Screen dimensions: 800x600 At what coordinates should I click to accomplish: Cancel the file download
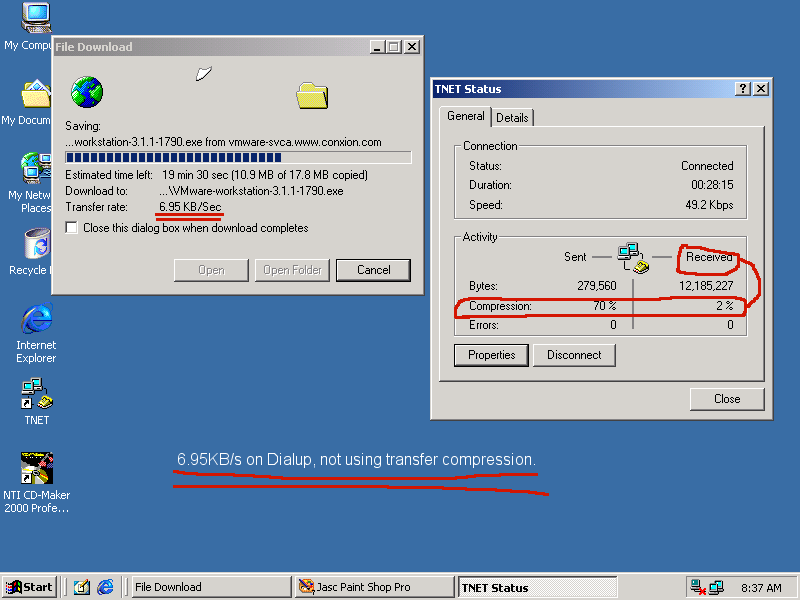[373, 270]
